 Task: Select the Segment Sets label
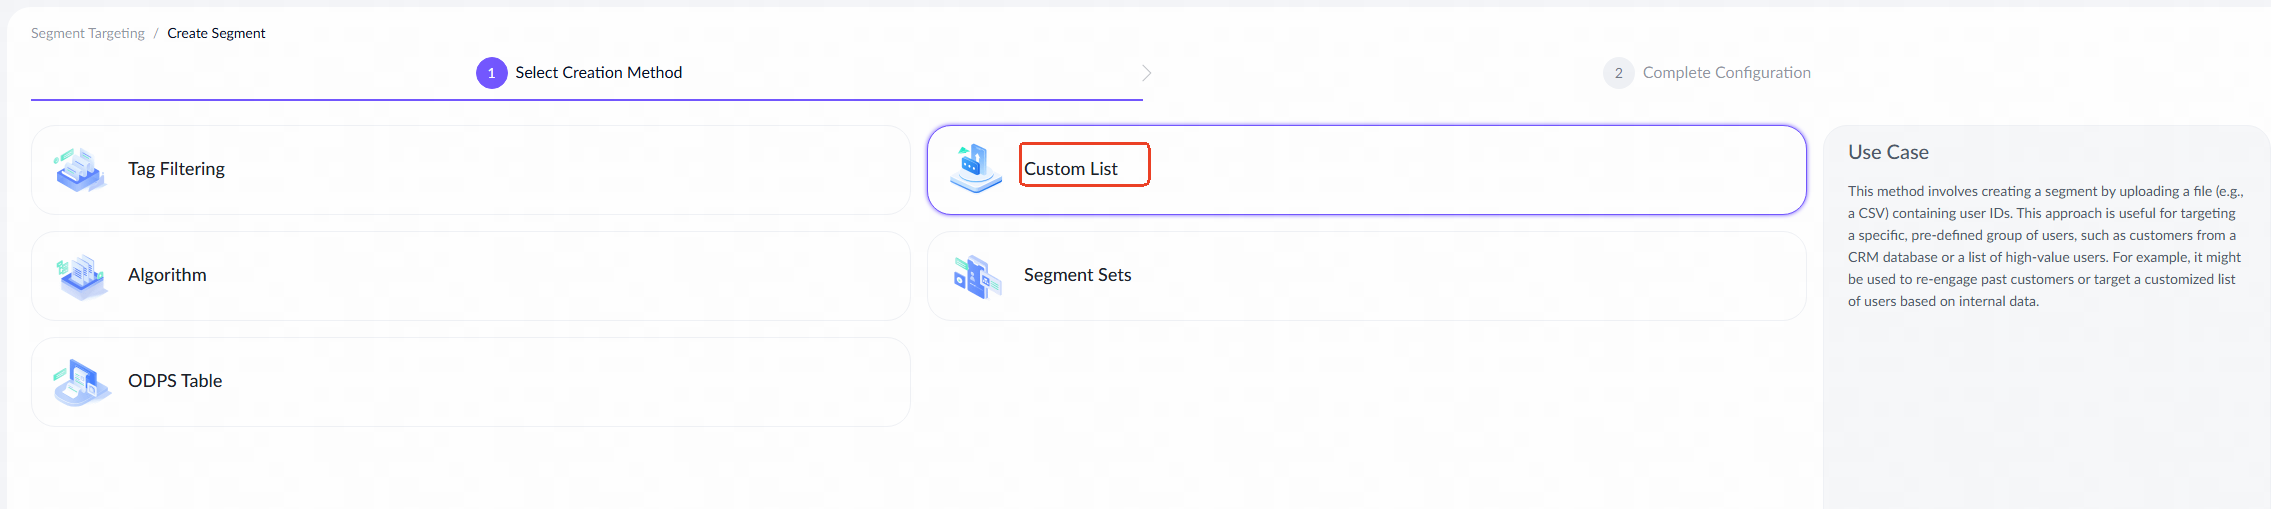pos(1077,275)
